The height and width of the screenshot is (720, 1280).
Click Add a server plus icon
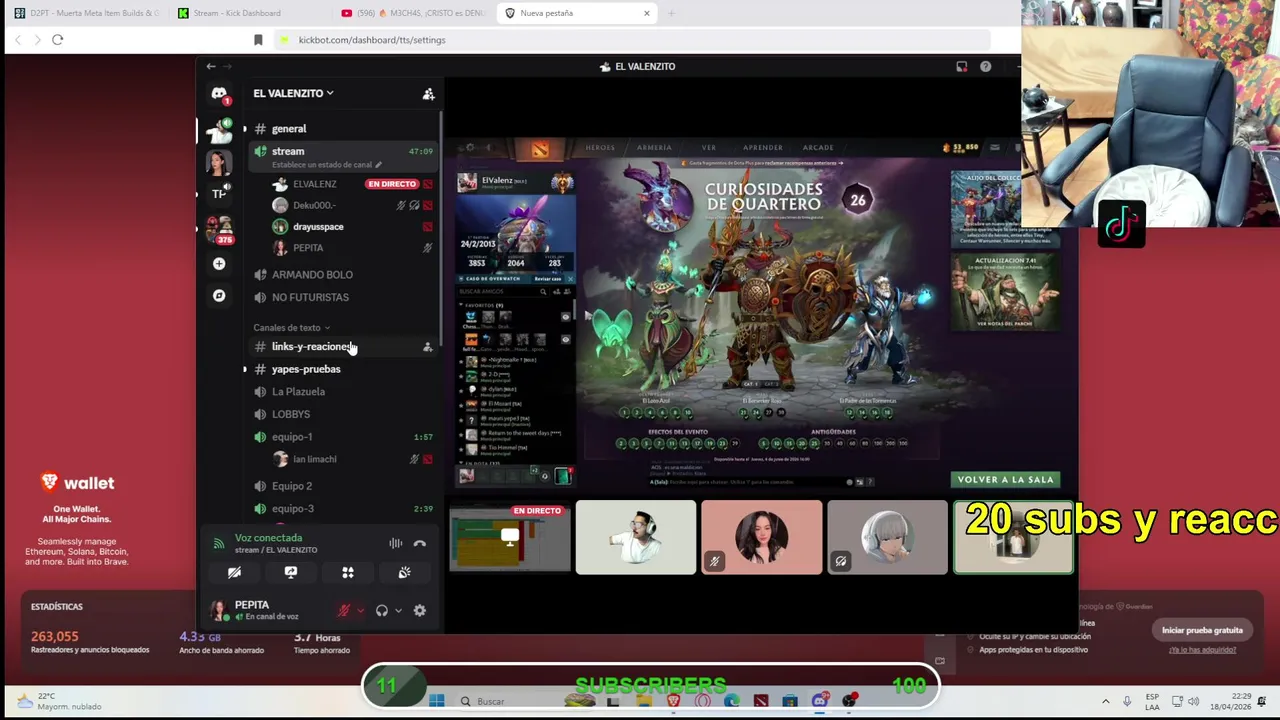point(219,264)
